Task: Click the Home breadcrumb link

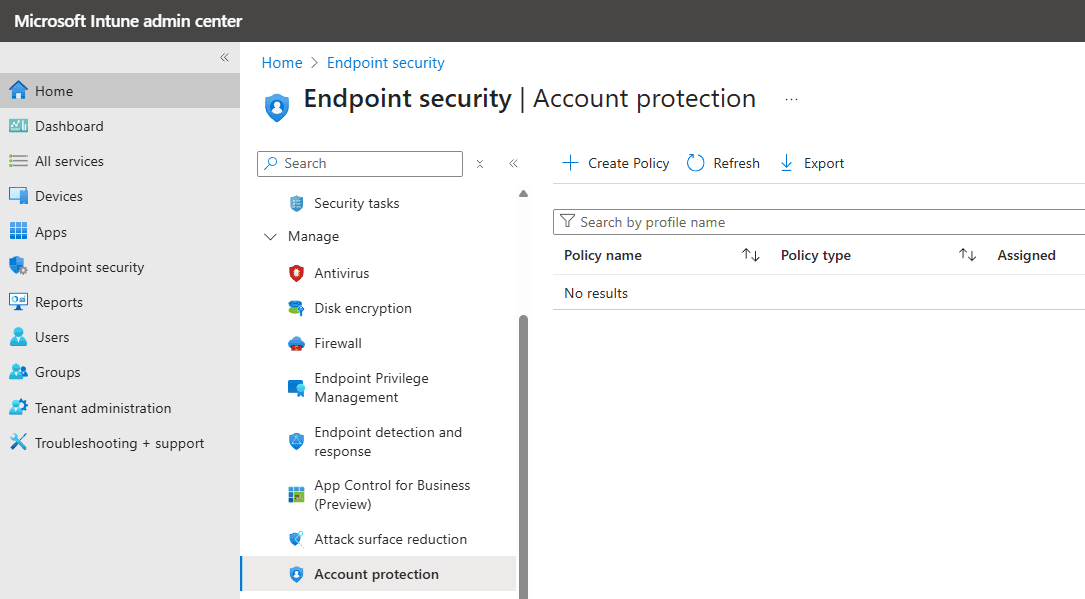Action: (x=282, y=63)
